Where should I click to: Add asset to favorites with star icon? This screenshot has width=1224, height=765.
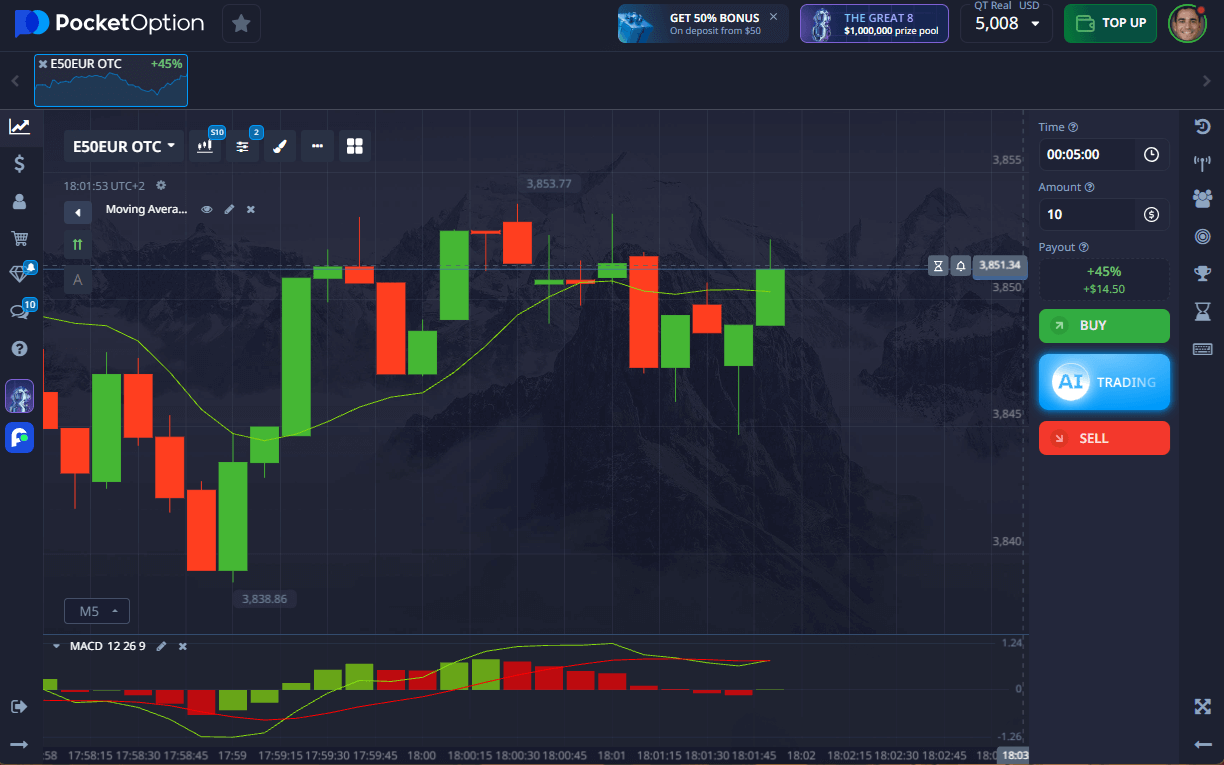241,23
